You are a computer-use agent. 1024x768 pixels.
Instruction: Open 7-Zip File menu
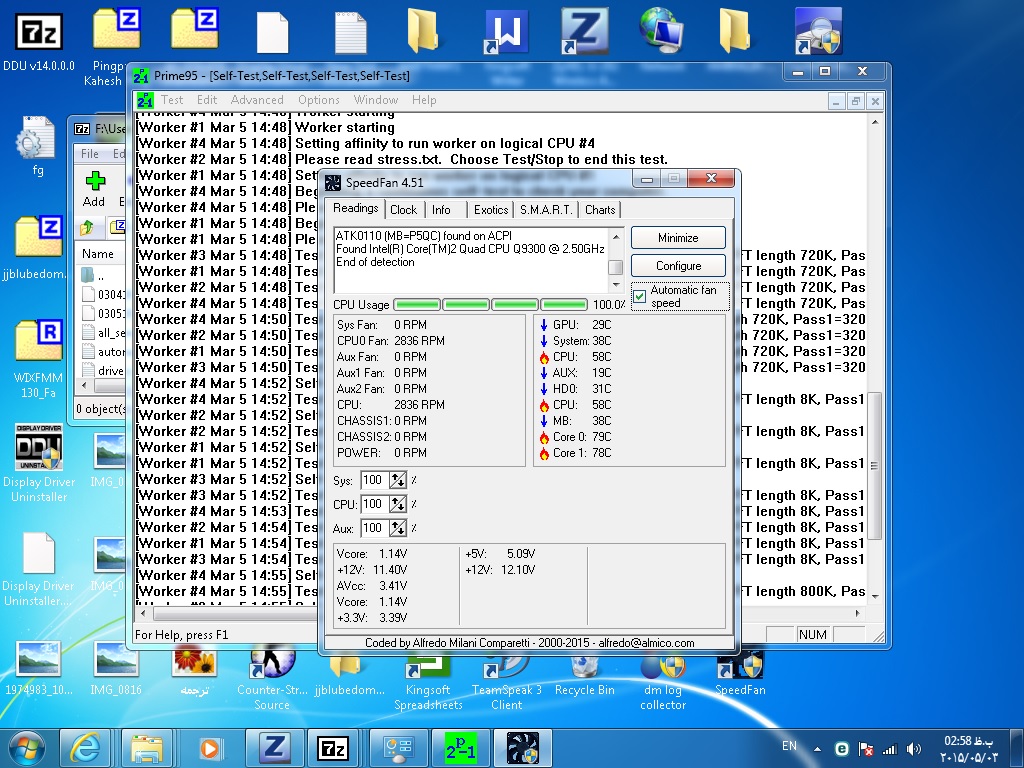pos(90,153)
